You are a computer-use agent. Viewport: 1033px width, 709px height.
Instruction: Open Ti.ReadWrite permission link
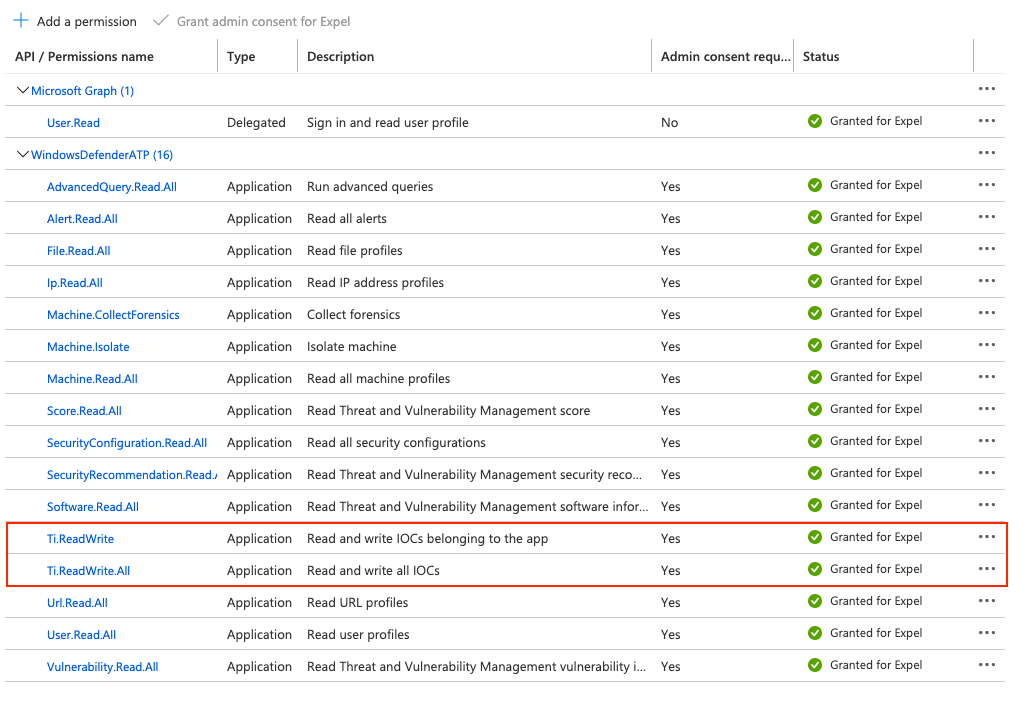(x=80, y=539)
